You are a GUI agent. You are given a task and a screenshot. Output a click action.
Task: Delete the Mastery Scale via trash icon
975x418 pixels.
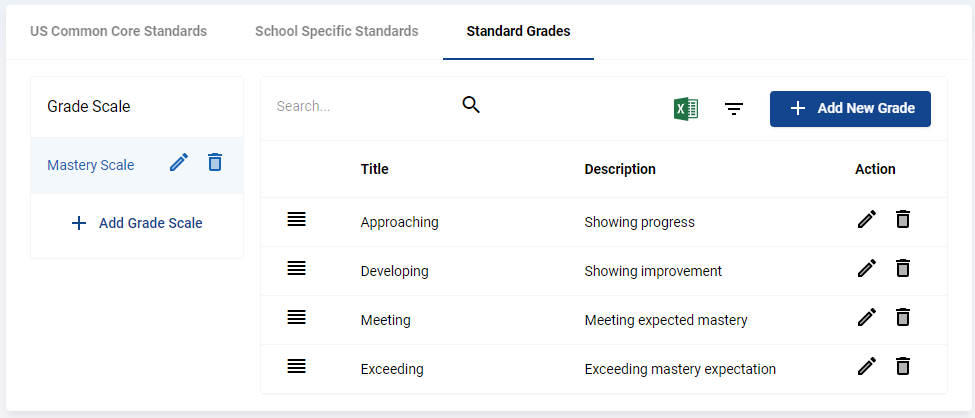215,162
